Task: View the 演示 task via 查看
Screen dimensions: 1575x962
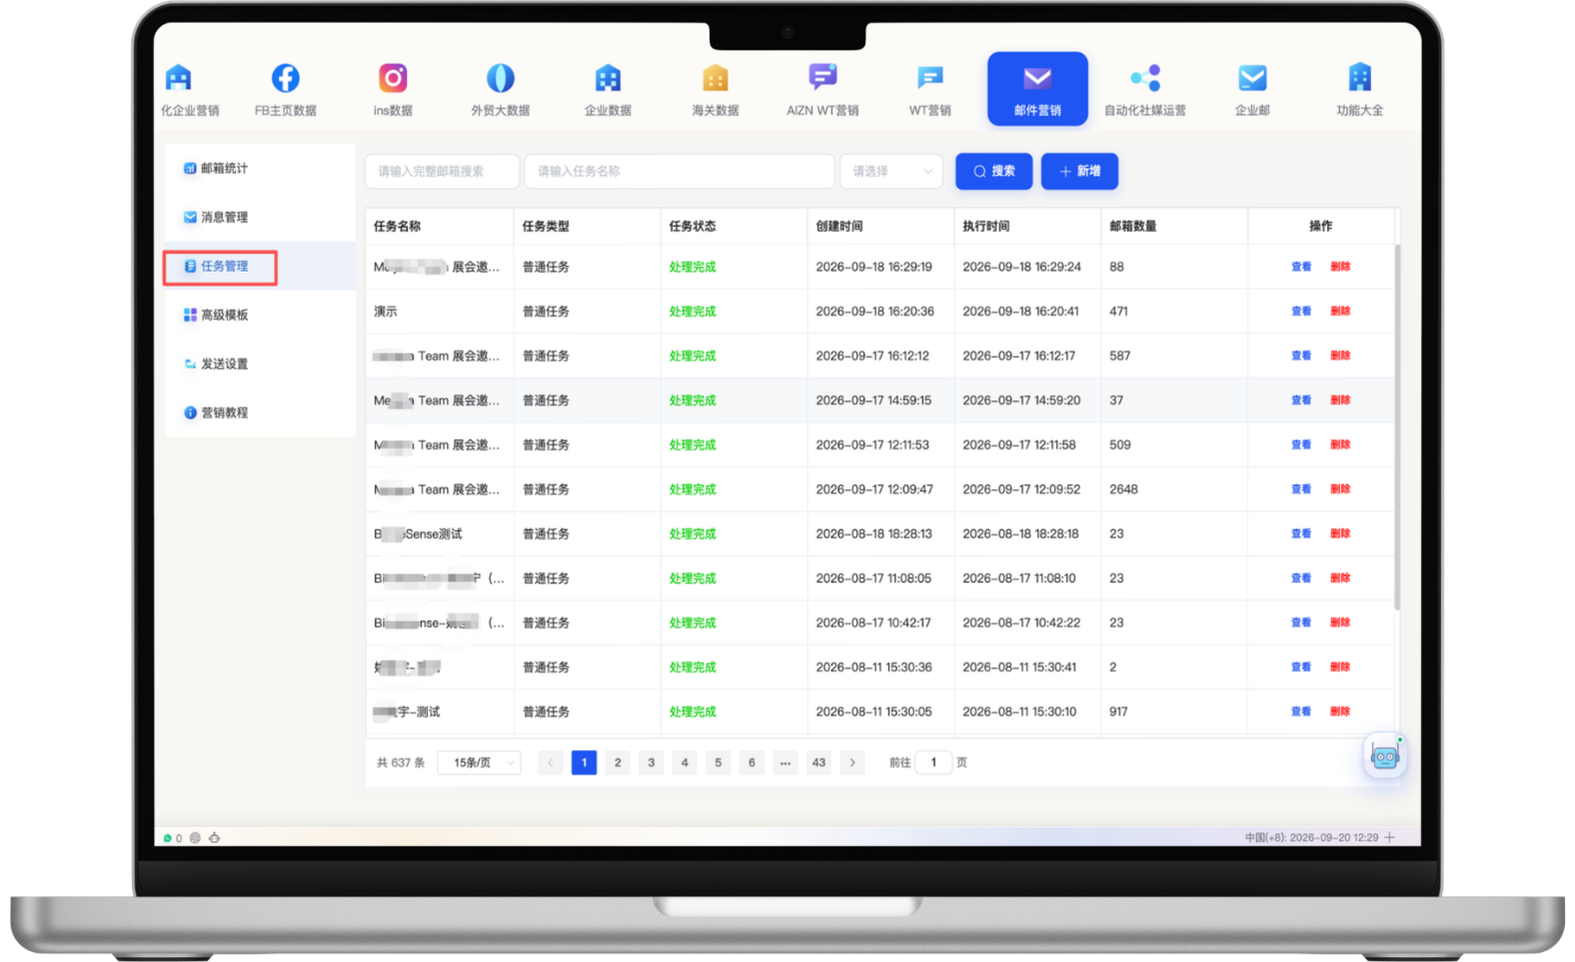Action: click(1301, 311)
